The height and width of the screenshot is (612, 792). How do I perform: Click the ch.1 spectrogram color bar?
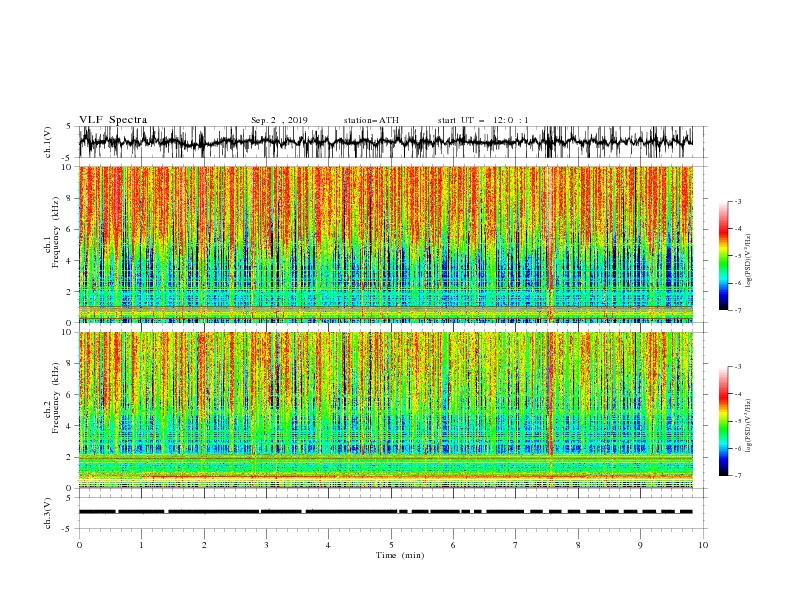(723, 256)
